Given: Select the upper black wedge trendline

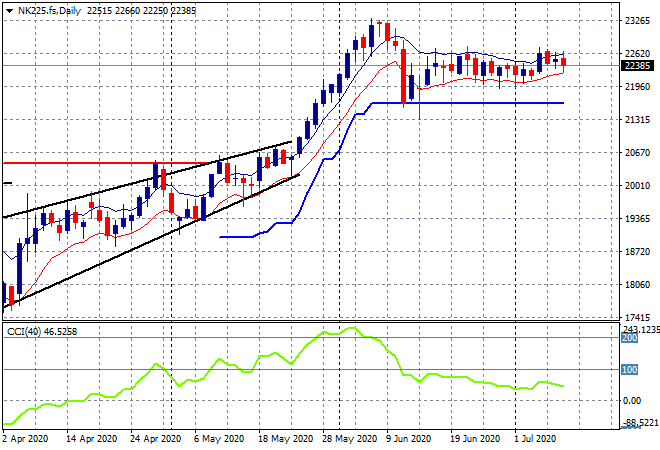Looking at the screenshot, I should 150,181.
